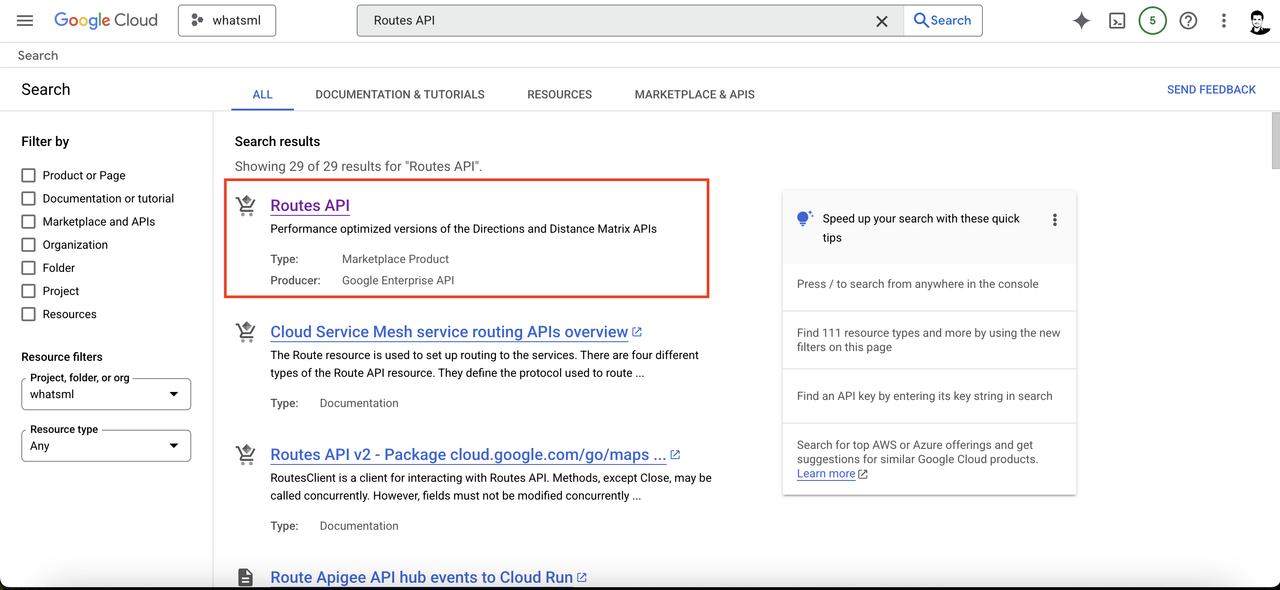Screen dimensions: 1280x590
Task: Expand the Resource type dropdown
Action: click(x=106, y=446)
